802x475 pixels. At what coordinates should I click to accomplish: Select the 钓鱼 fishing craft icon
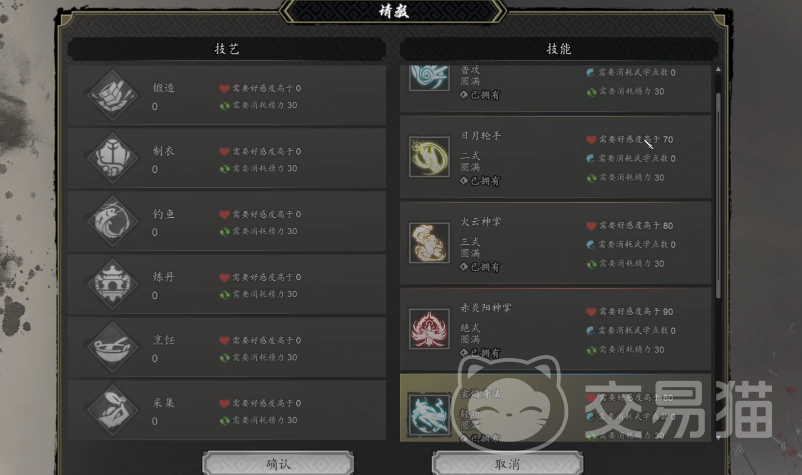(x=113, y=221)
